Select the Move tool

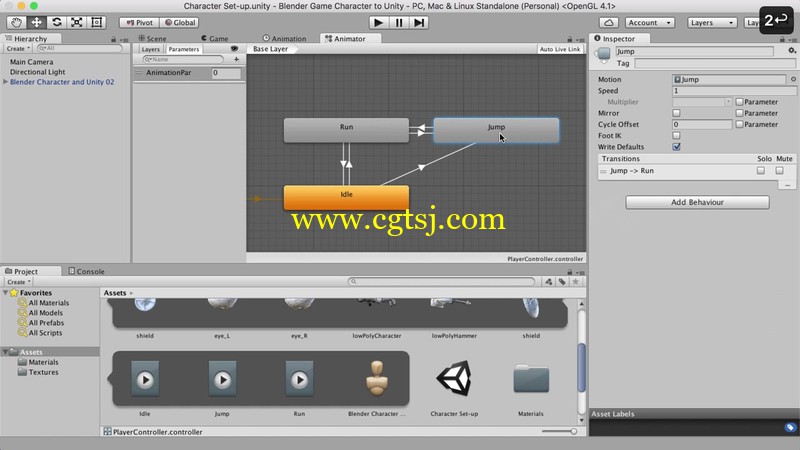pyautogui.click(x=36, y=22)
